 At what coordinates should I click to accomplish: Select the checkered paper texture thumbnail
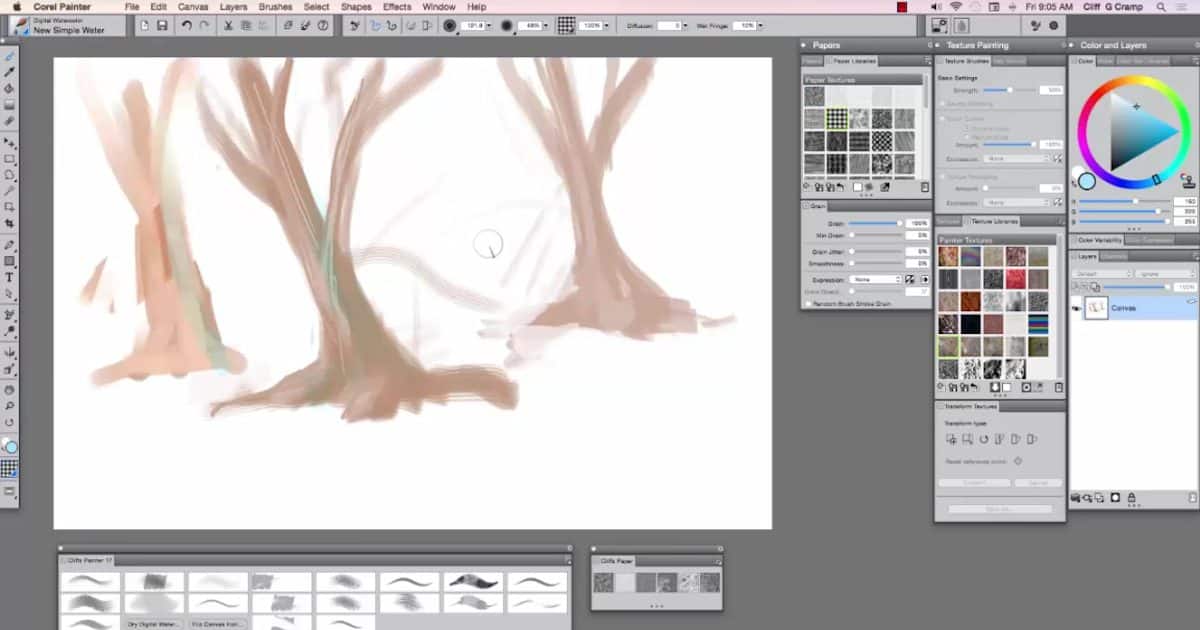[836, 118]
